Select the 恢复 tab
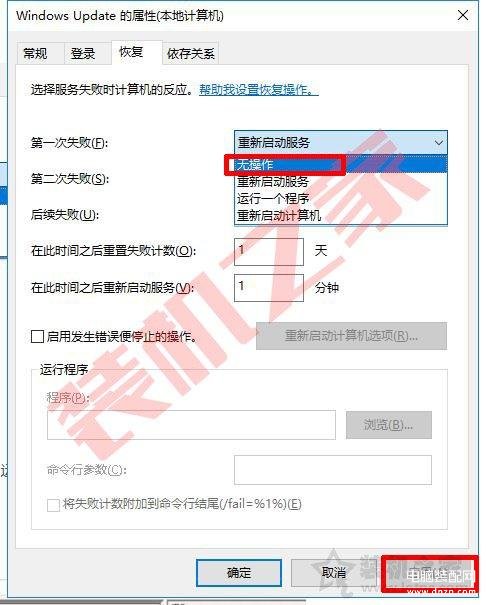Viewport: 486px width, 605px height. pyautogui.click(x=132, y=52)
